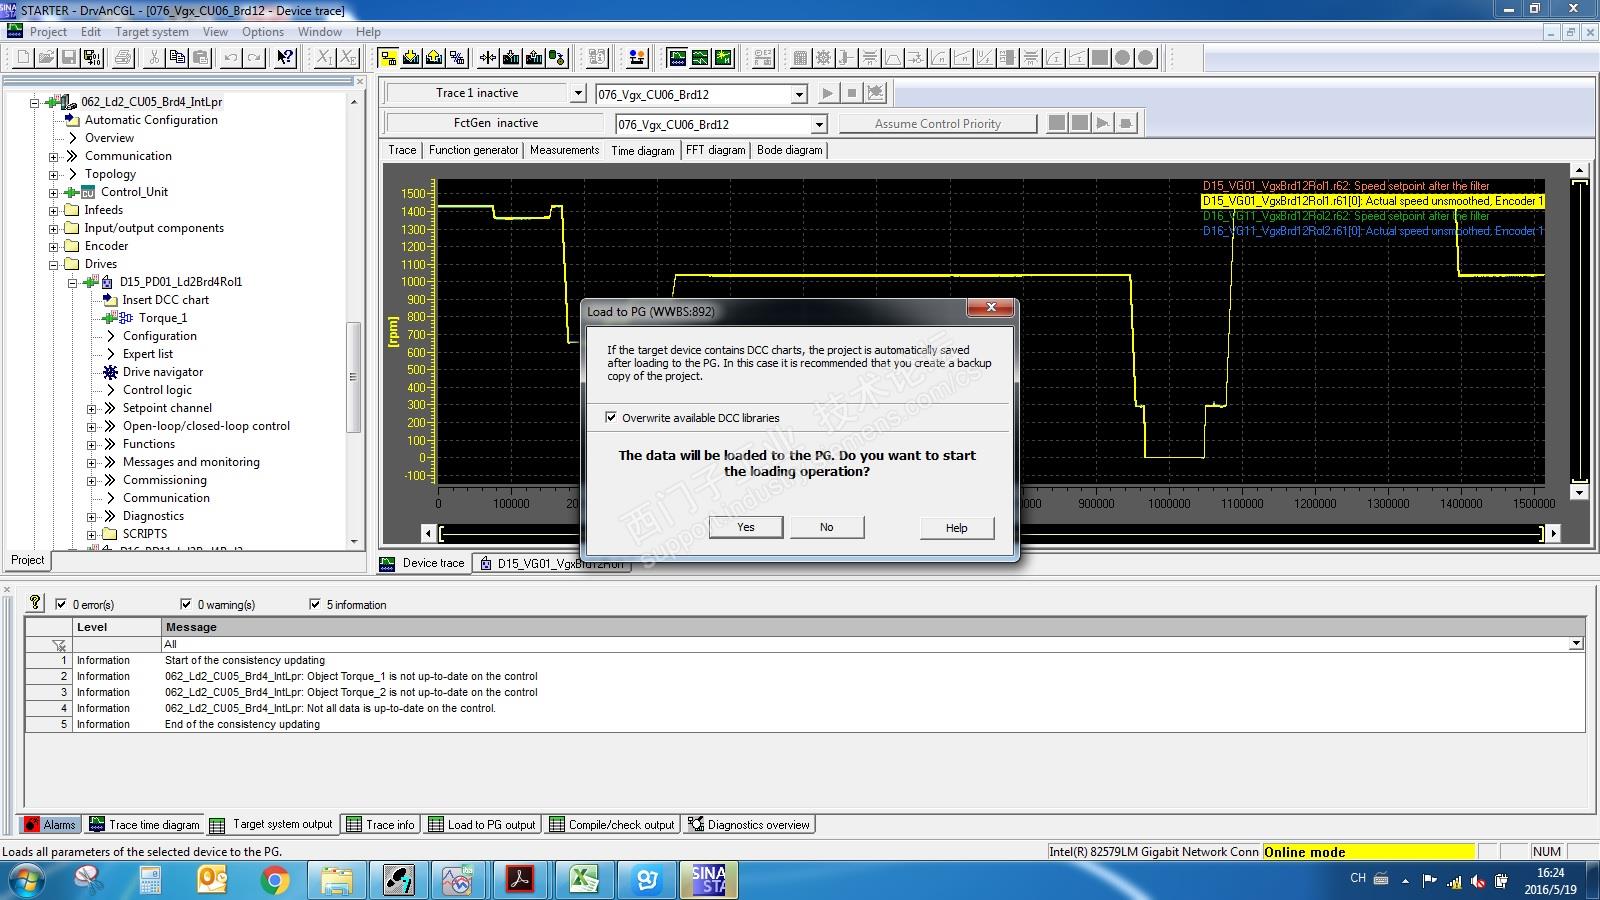
Task: Select the yellow Actual speed unsmoothed legend entry
Action: 1373,201
